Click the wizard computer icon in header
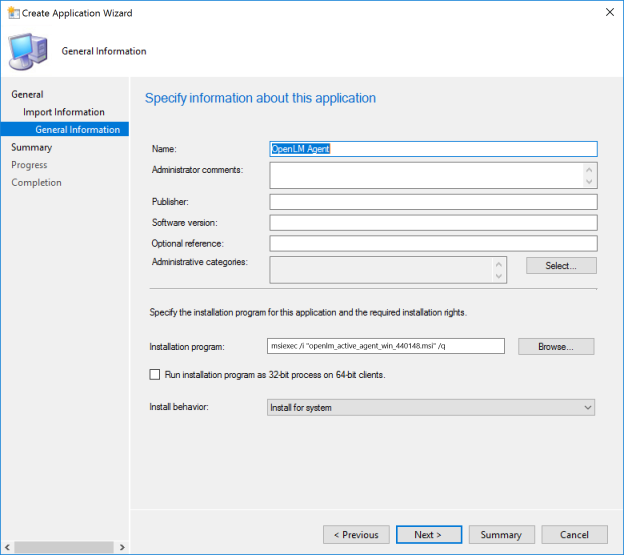The width and height of the screenshot is (624, 555). pos(30,50)
